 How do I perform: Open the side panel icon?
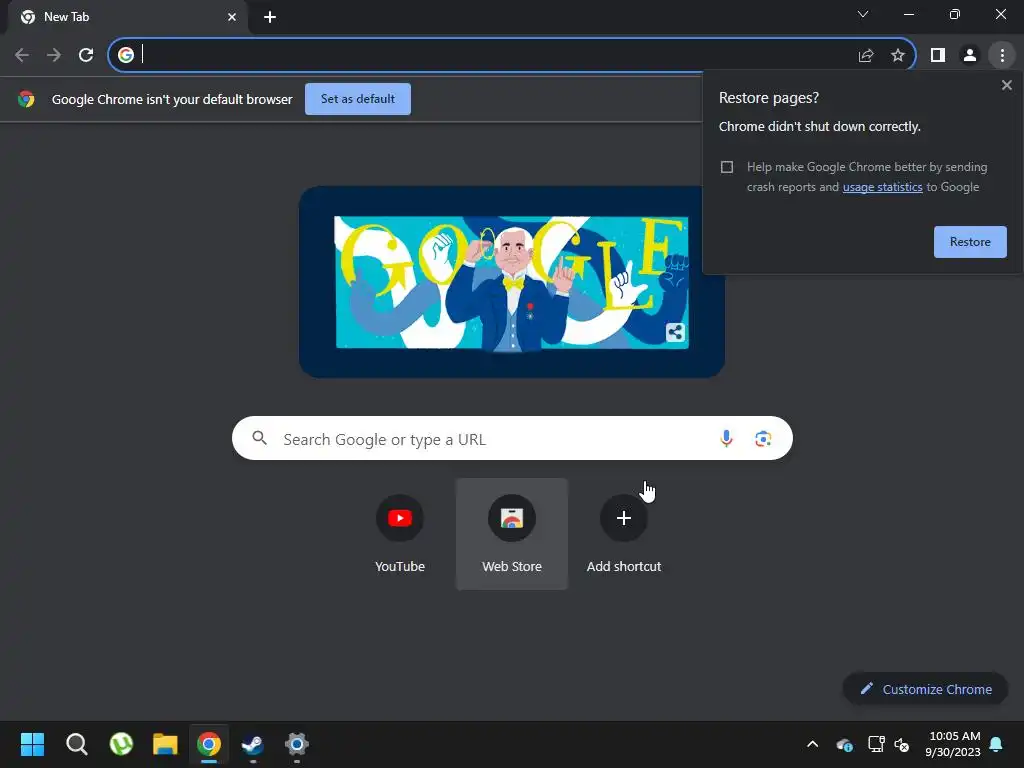(x=938, y=55)
